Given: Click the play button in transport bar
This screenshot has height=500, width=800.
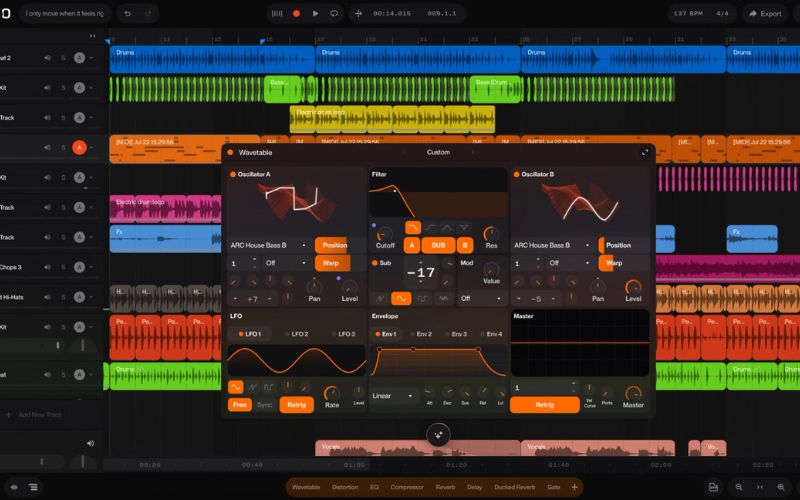Looking at the screenshot, I should (315, 14).
